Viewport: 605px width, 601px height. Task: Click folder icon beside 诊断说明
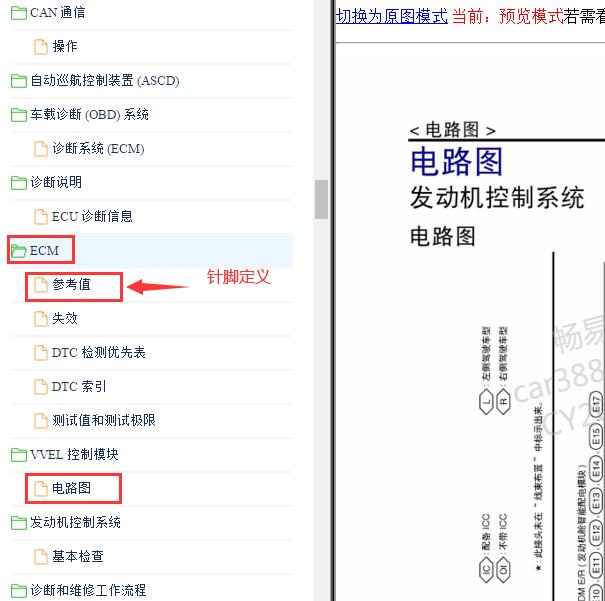point(19,183)
